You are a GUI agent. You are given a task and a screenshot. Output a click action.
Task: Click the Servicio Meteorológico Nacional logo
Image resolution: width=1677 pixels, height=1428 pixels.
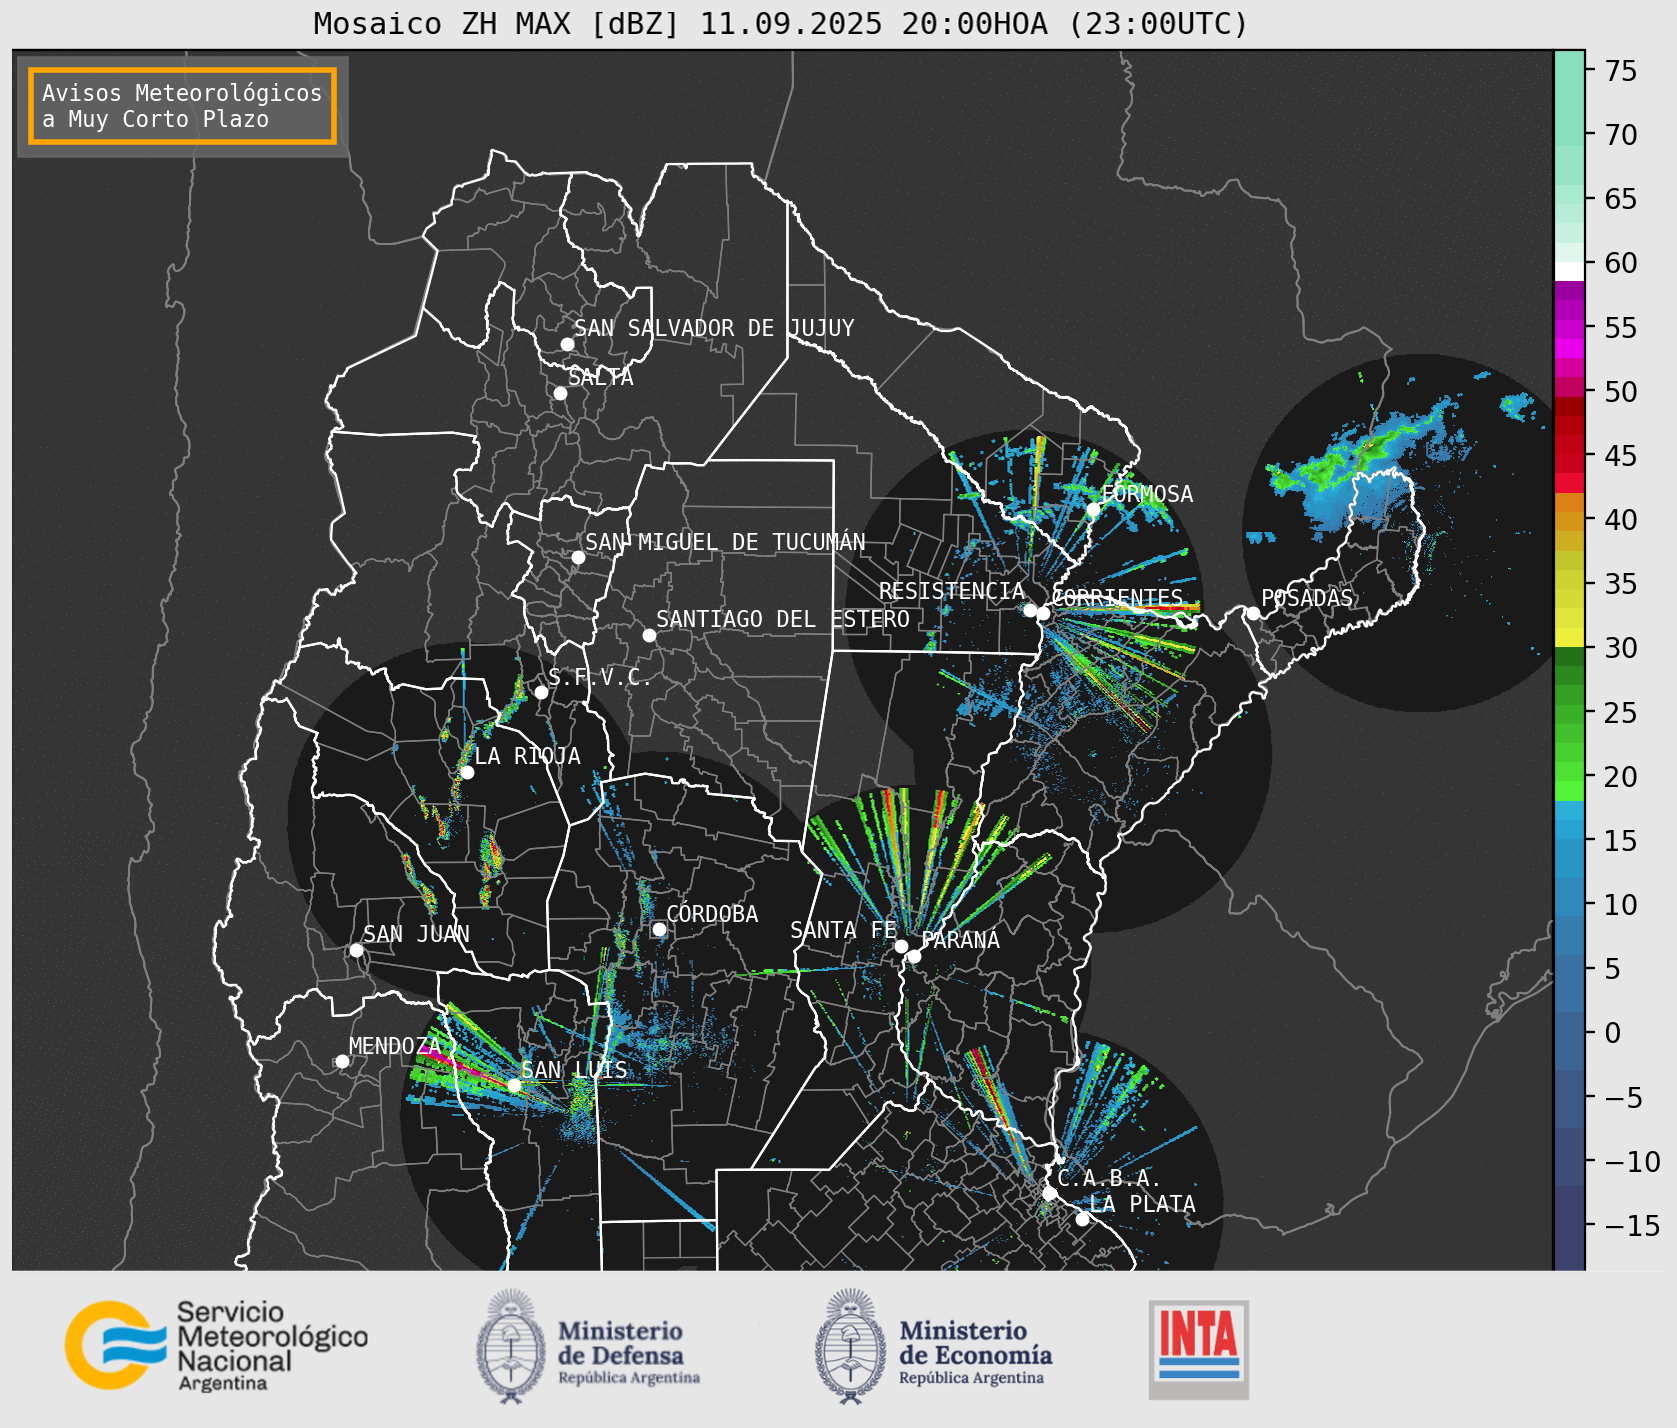tap(217, 1345)
